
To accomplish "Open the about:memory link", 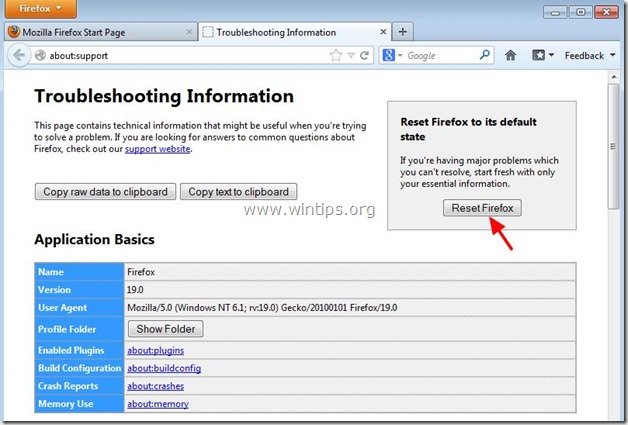I will click(158, 404).
